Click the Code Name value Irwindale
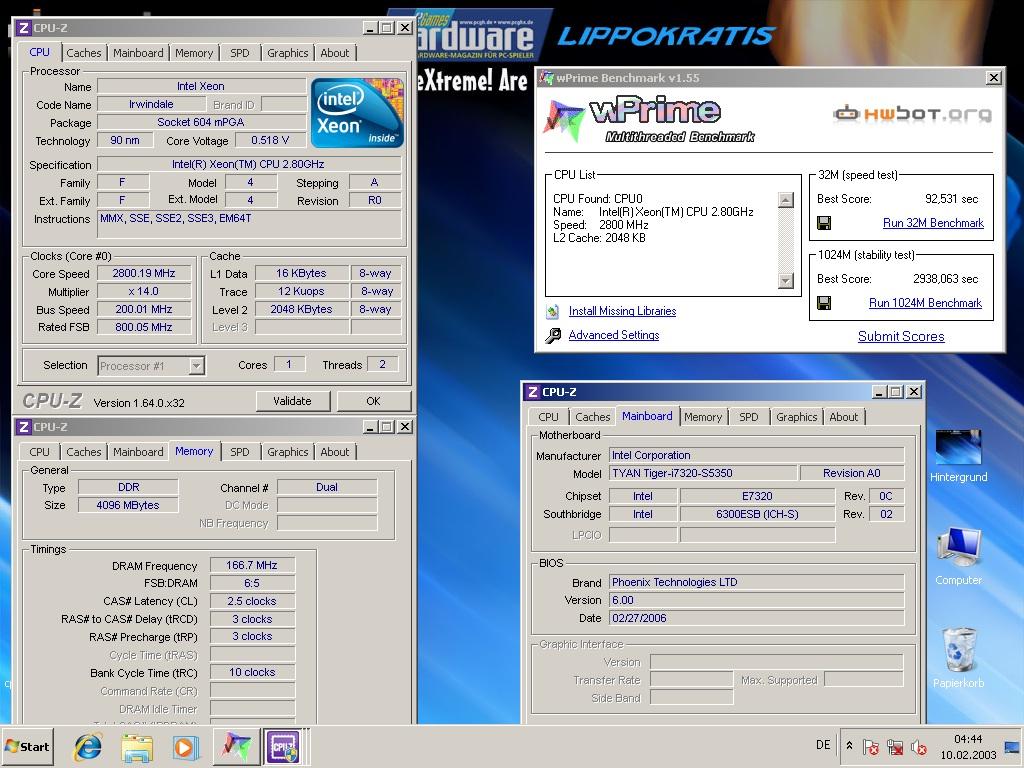 point(151,104)
